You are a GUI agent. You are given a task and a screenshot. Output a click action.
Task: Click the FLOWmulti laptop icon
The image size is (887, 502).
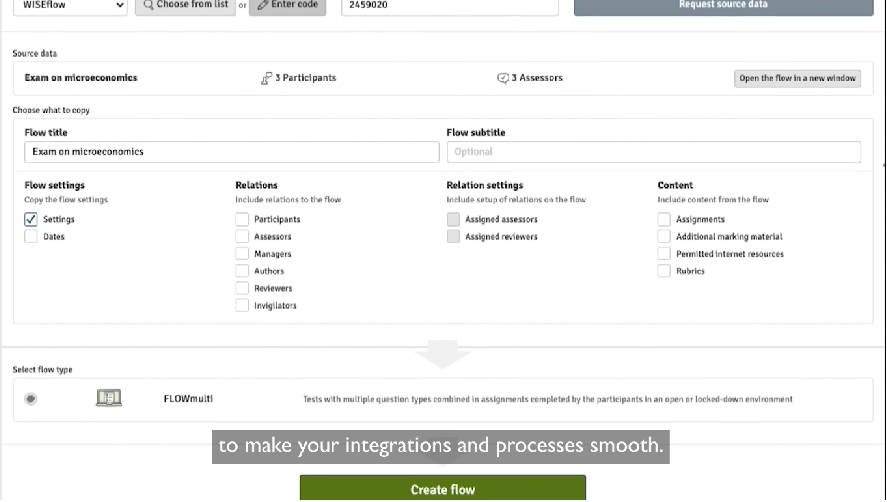108,398
